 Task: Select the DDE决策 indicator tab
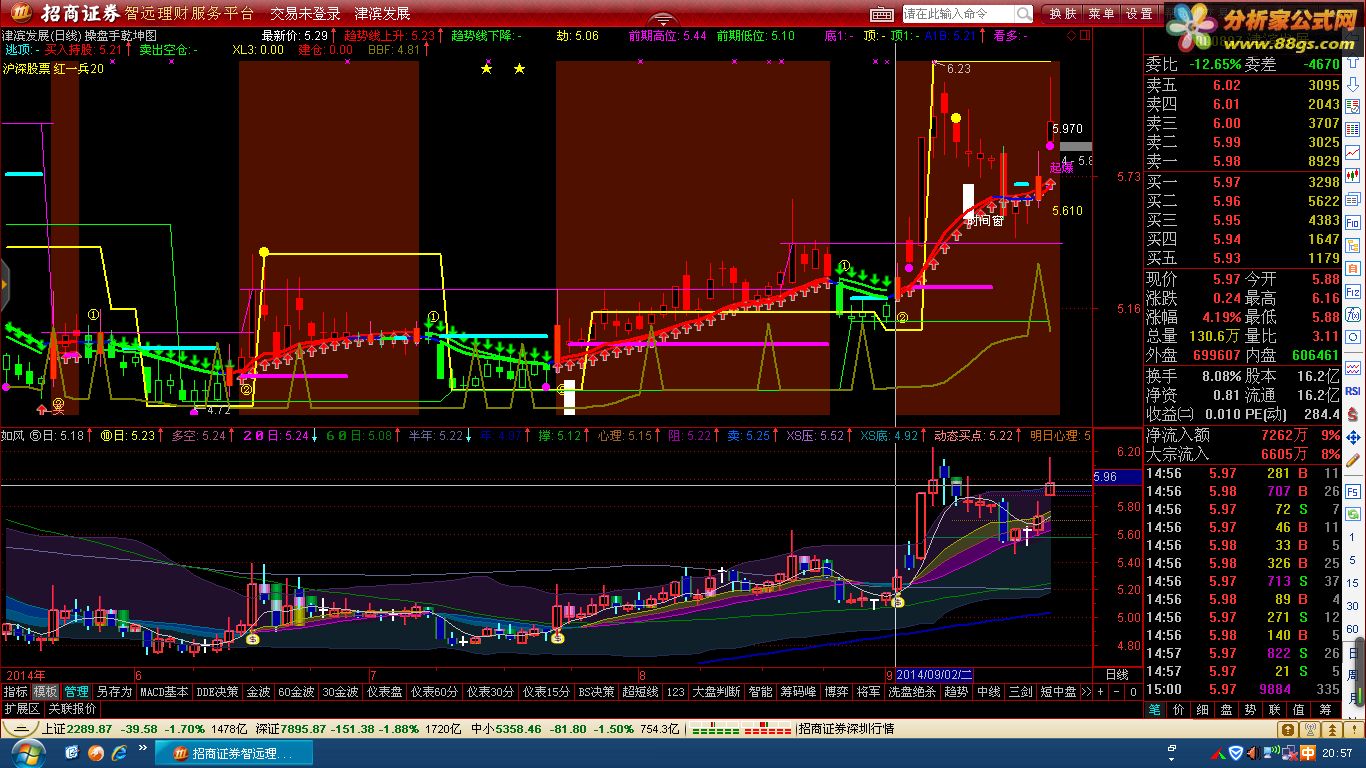(217, 691)
